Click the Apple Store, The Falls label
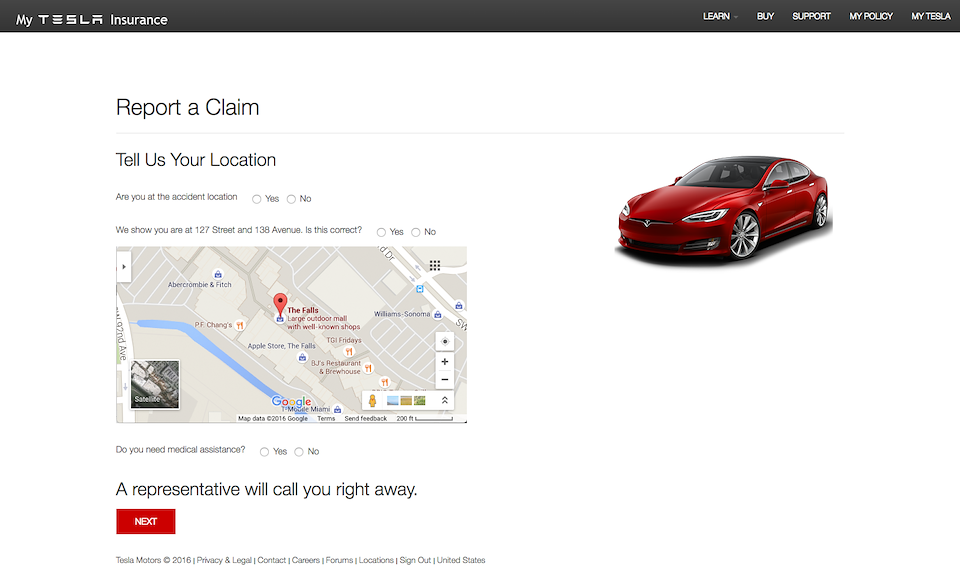The height and width of the screenshot is (586, 960). [282, 346]
